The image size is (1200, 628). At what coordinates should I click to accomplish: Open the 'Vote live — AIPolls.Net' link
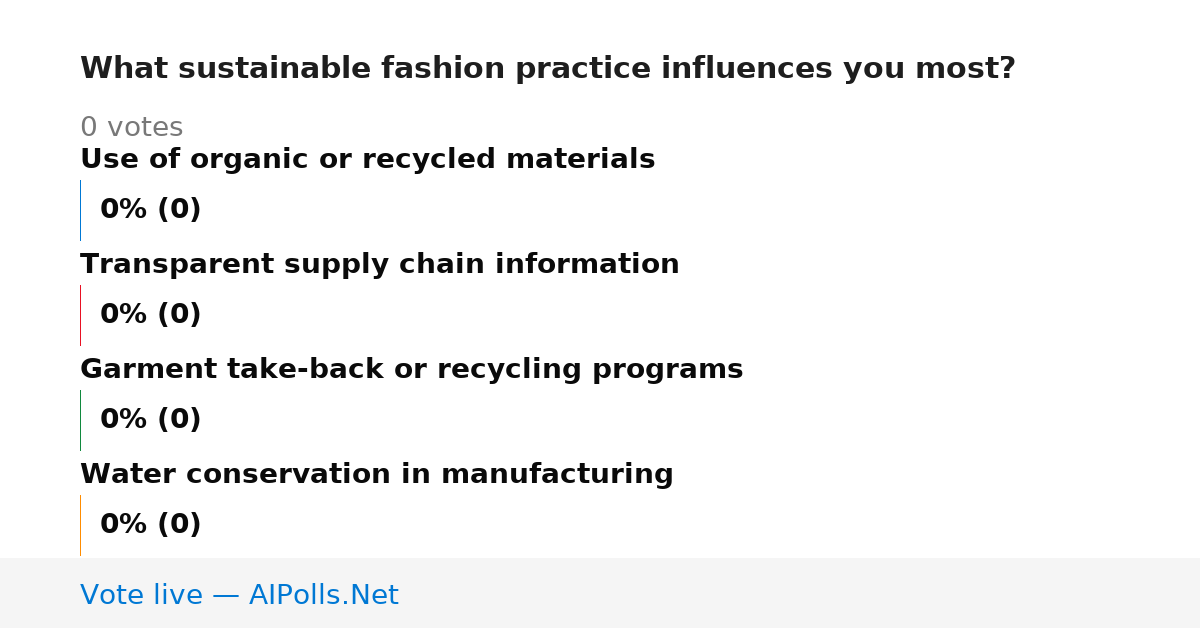coord(239,596)
